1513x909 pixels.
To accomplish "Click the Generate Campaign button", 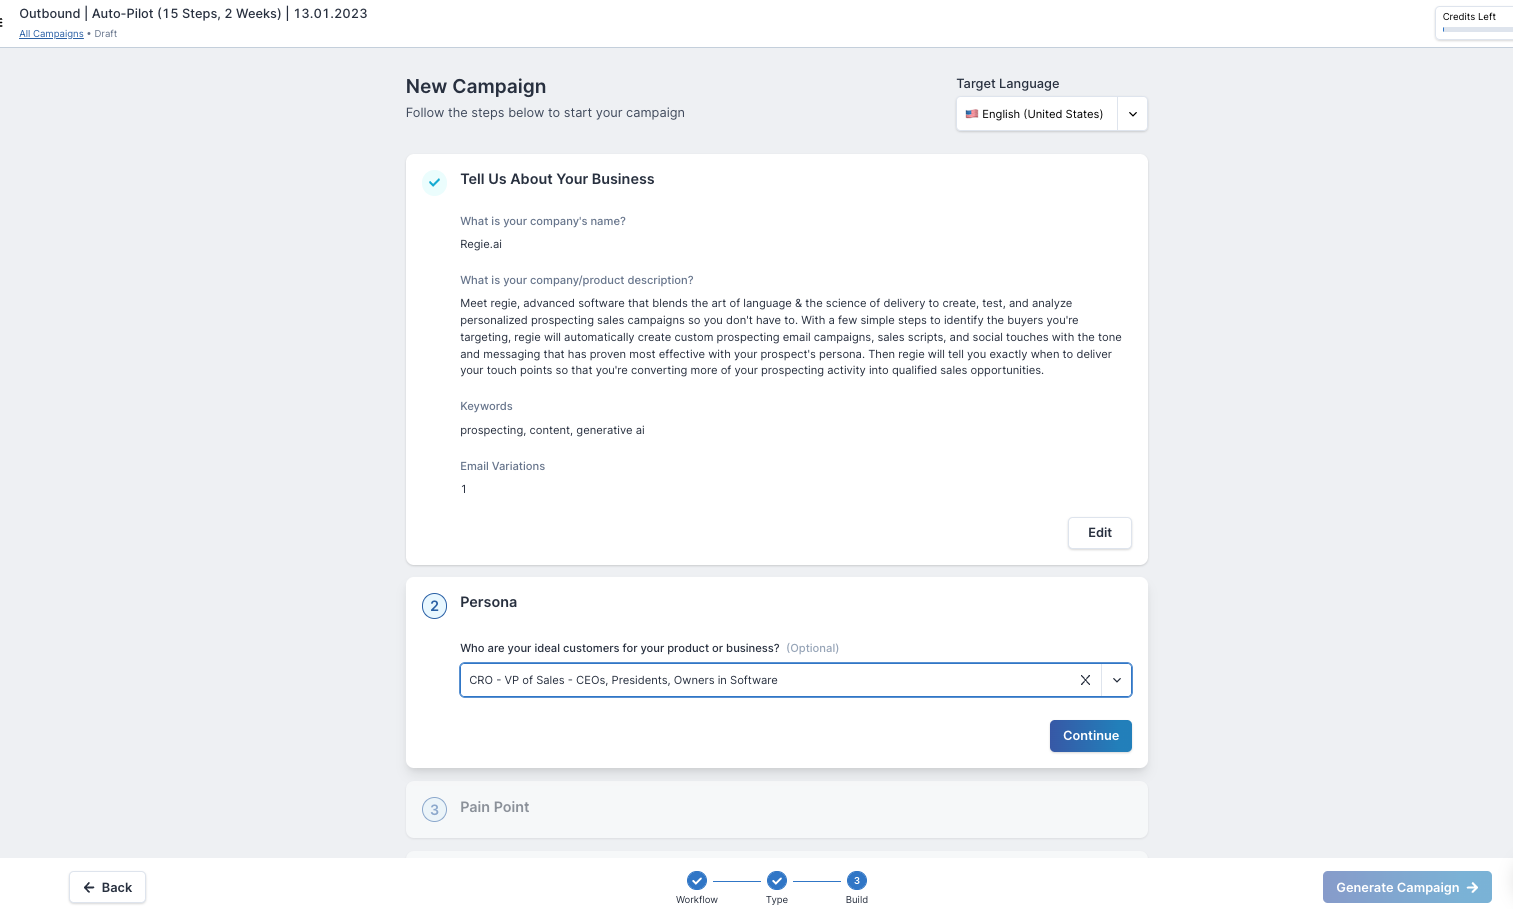I will (1406, 887).
